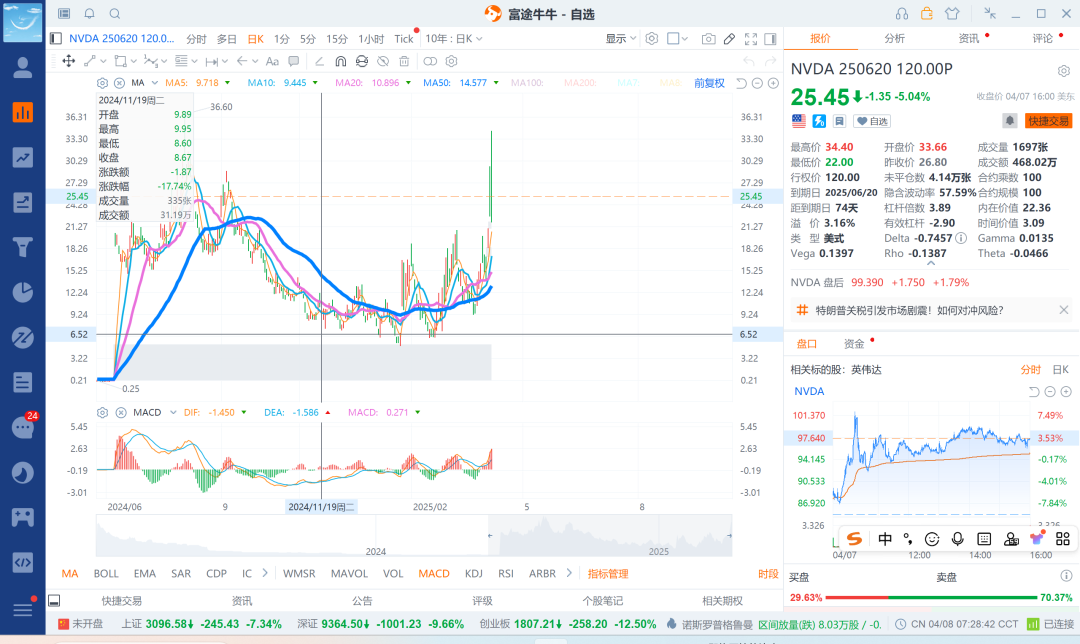Open the game controller sidebar icon
This screenshot has width=1080, height=644.
click(23, 517)
